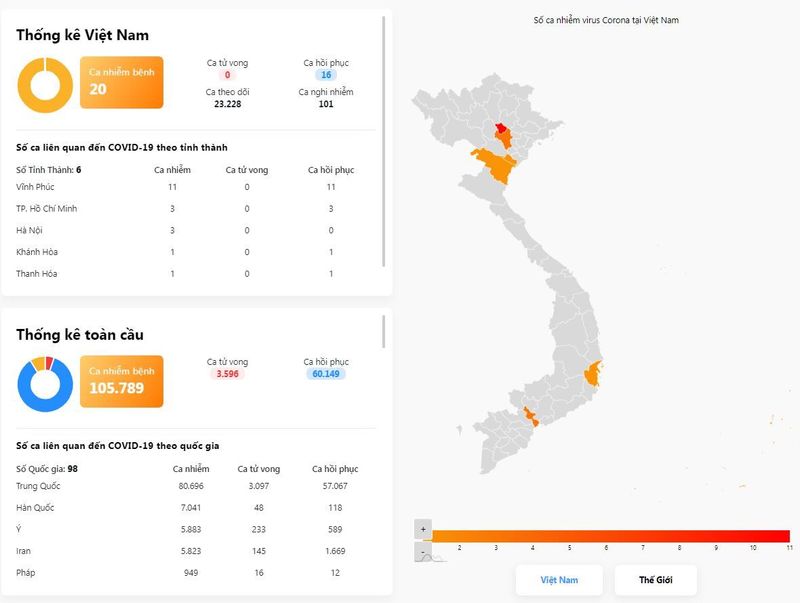Select the Trung Quốc row in country table

[x=190, y=485]
